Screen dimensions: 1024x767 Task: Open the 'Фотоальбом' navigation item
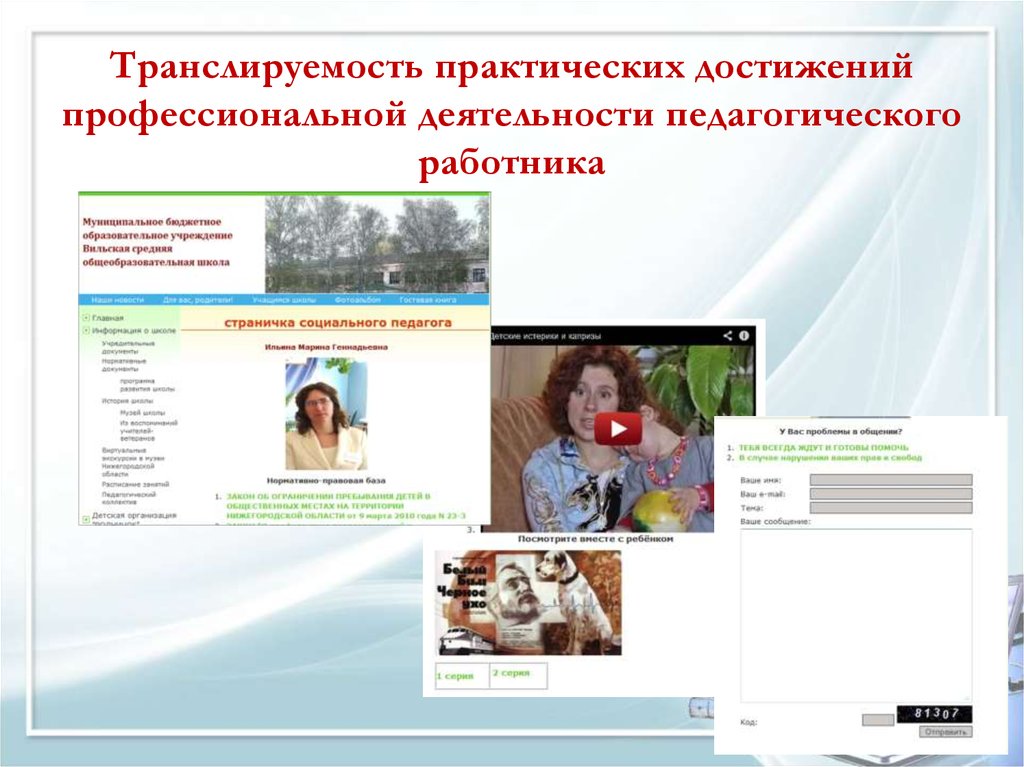[357, 299]
